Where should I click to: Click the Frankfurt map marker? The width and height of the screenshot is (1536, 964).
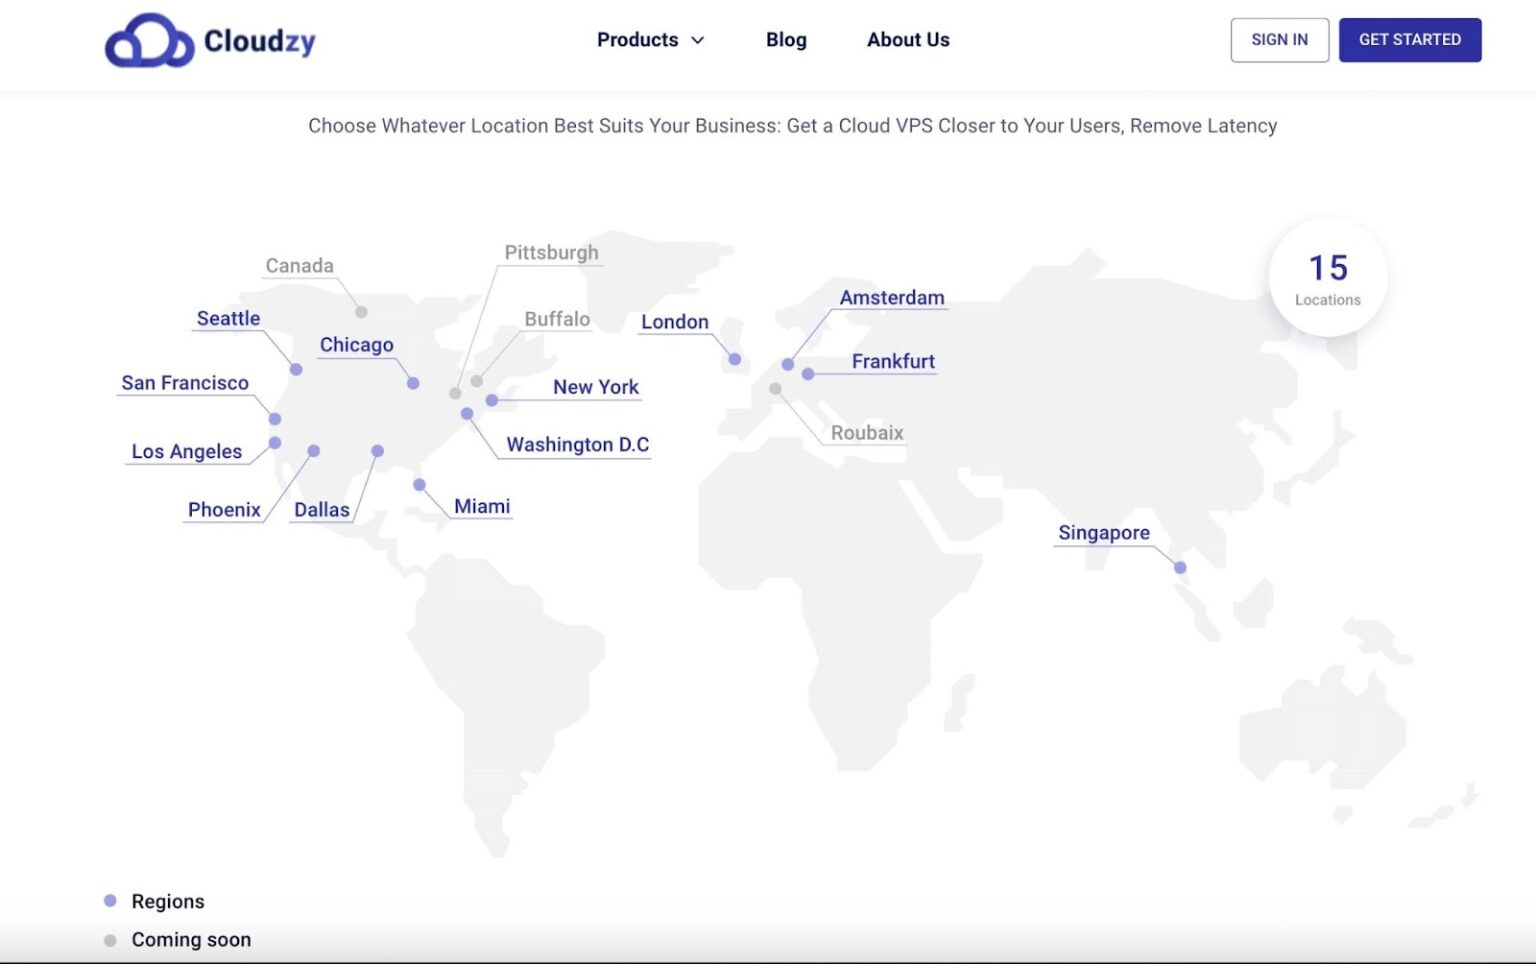pos(807,375)
